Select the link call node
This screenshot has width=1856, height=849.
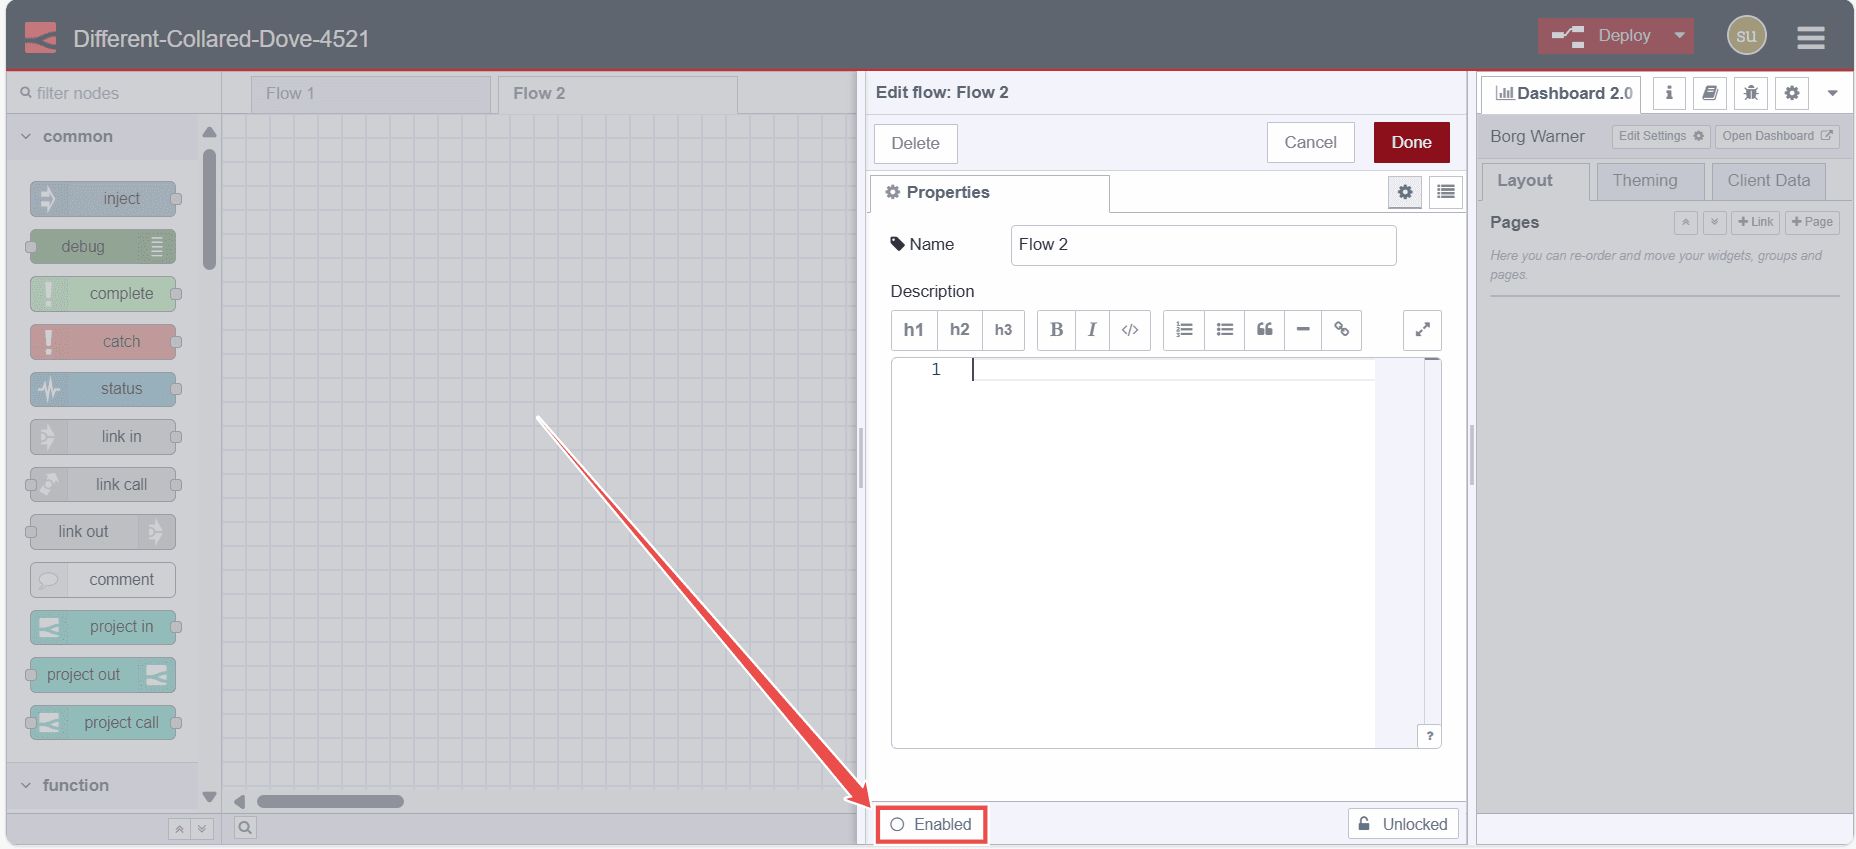pyautogui.click(x=103, y=485)
